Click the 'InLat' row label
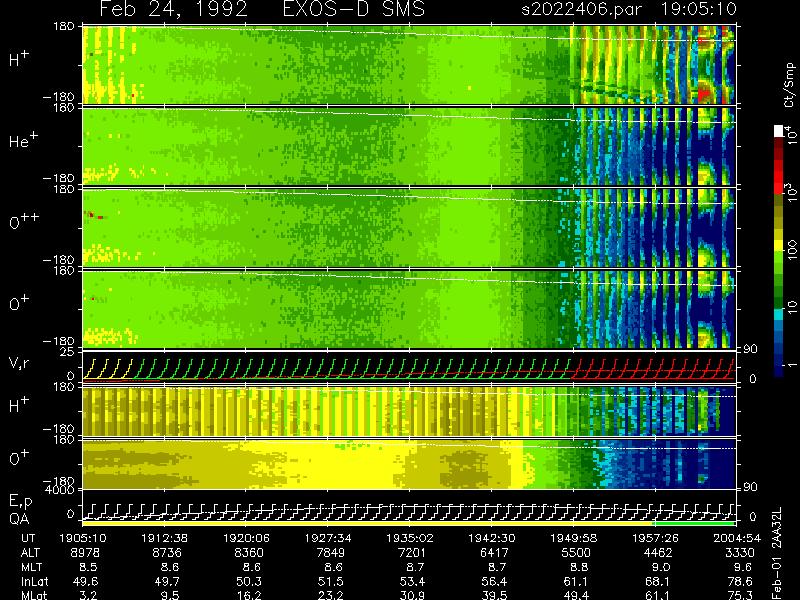The image size is (800, 600). [x=34, y=582]
